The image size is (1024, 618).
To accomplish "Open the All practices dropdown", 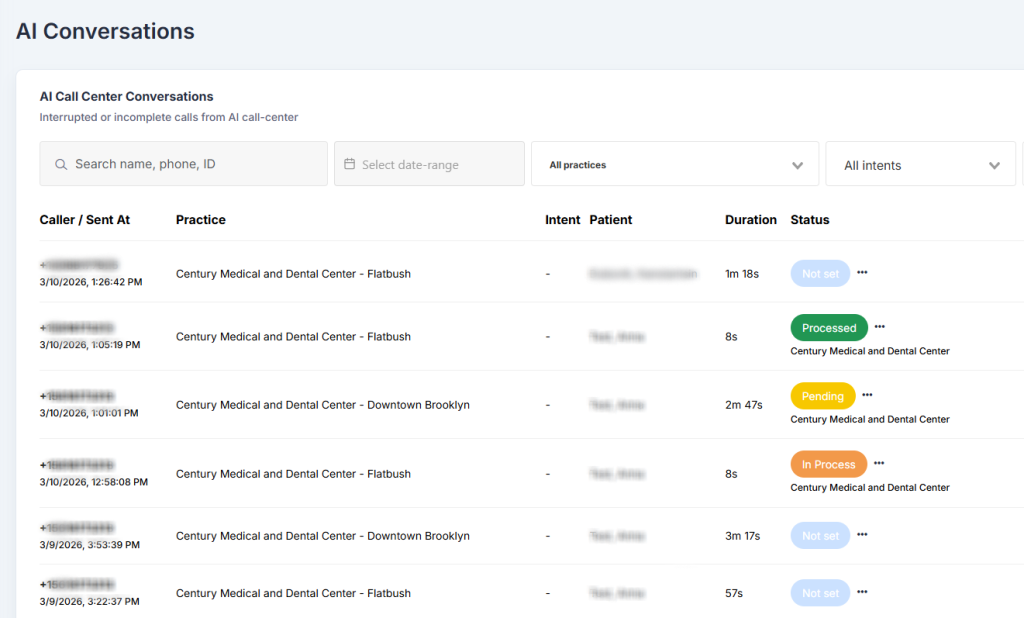I will point(675,164).
